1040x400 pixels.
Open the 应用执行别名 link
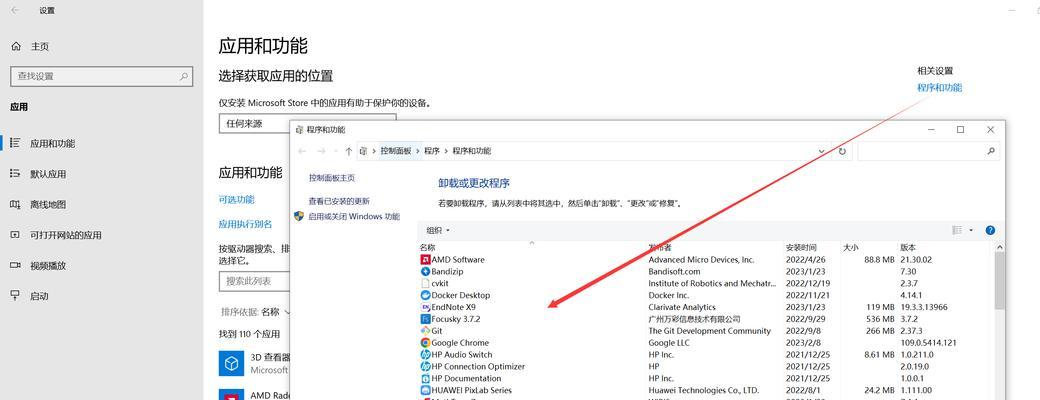click(245, 224)
